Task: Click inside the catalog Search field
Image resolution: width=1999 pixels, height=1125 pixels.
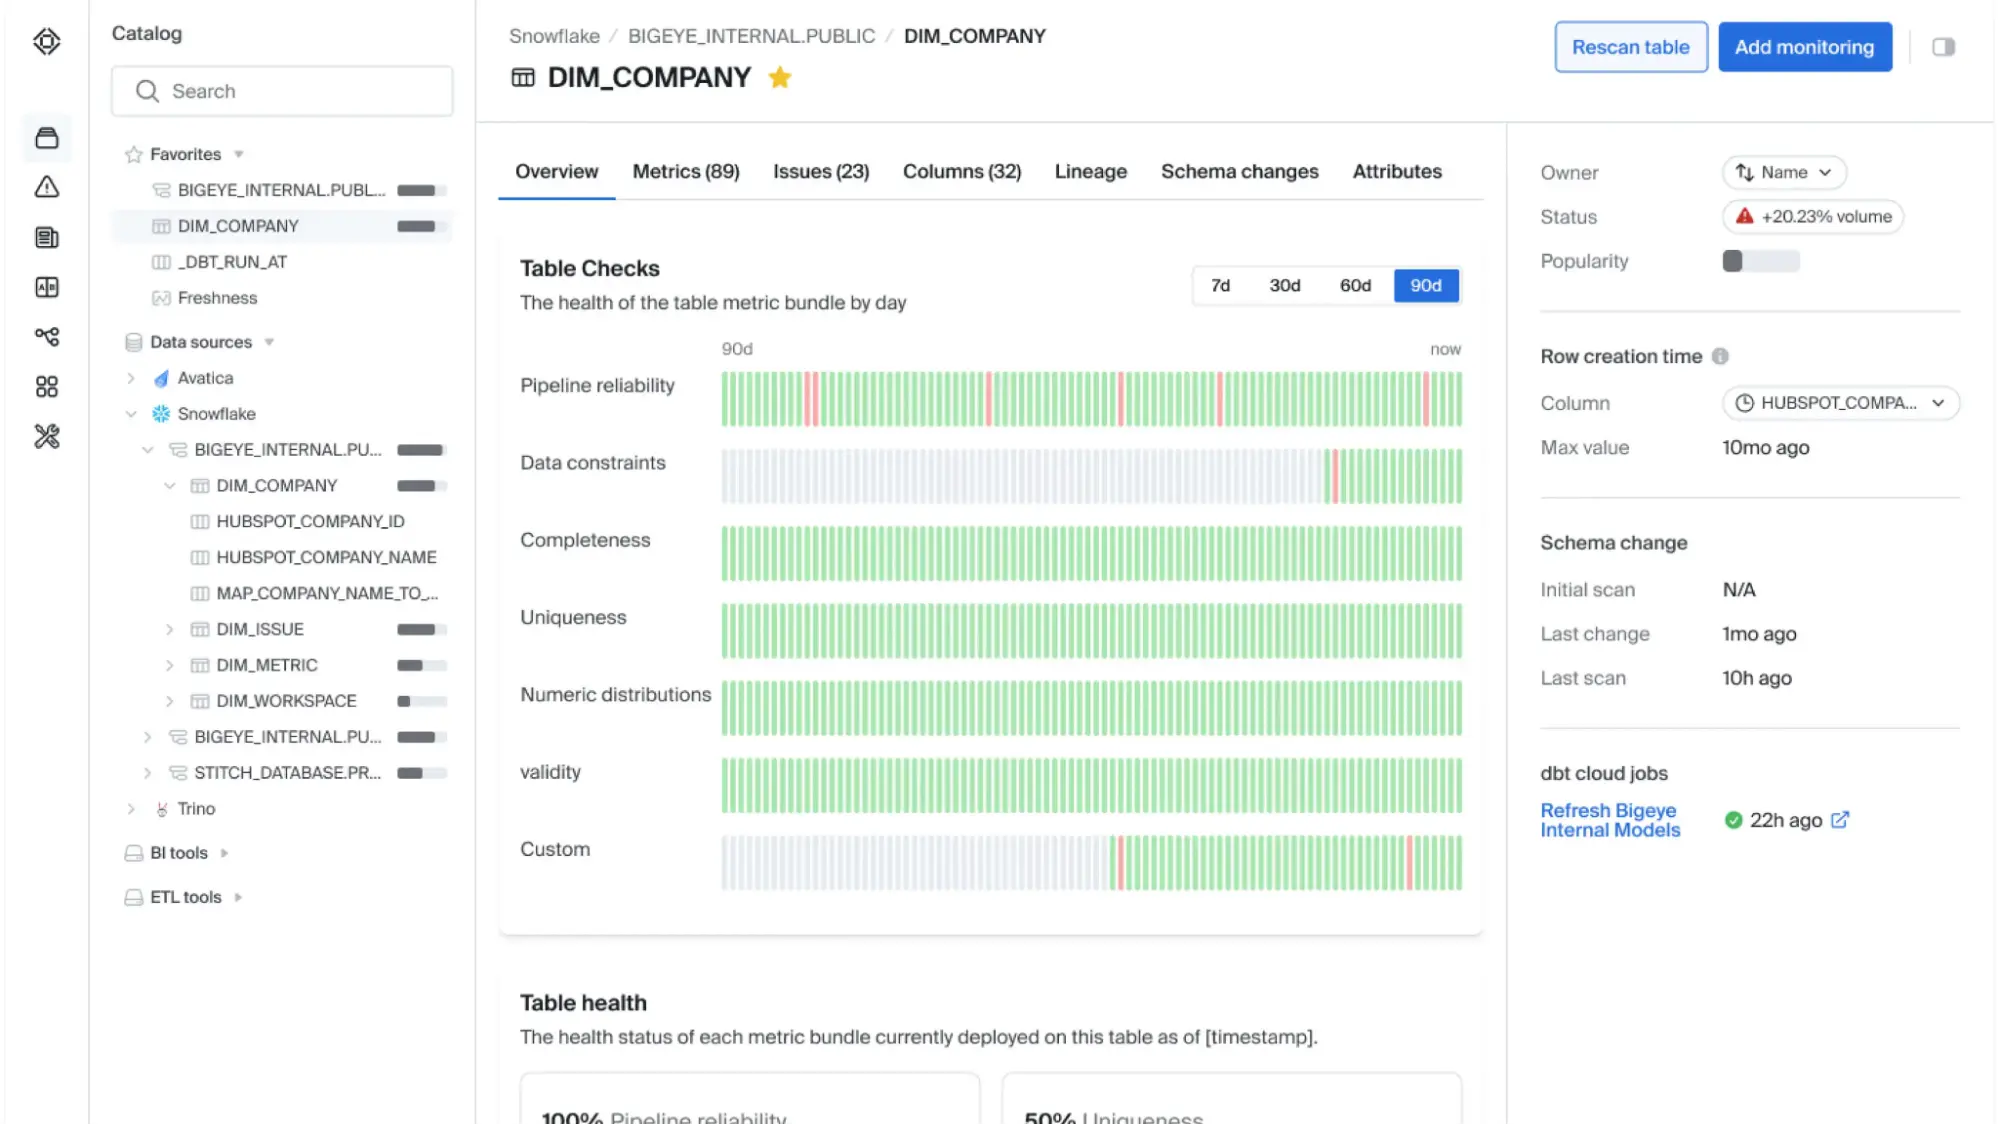Action: (282, 91)
